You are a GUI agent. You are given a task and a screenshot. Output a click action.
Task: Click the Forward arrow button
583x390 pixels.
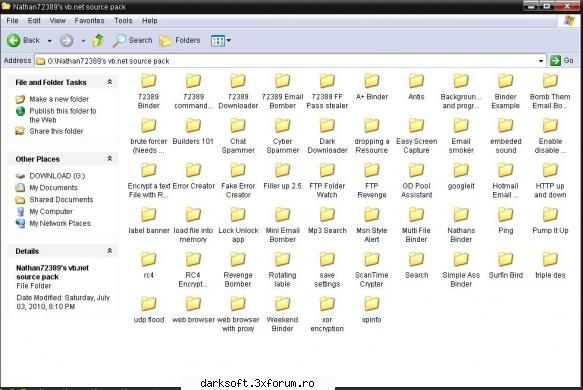click(x=67, y=40)
